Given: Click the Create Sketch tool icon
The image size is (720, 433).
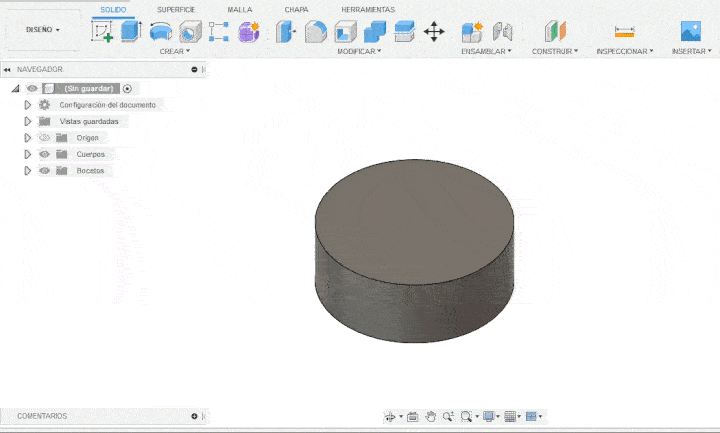Looking at the screenshot, I should tap(102, 32).
